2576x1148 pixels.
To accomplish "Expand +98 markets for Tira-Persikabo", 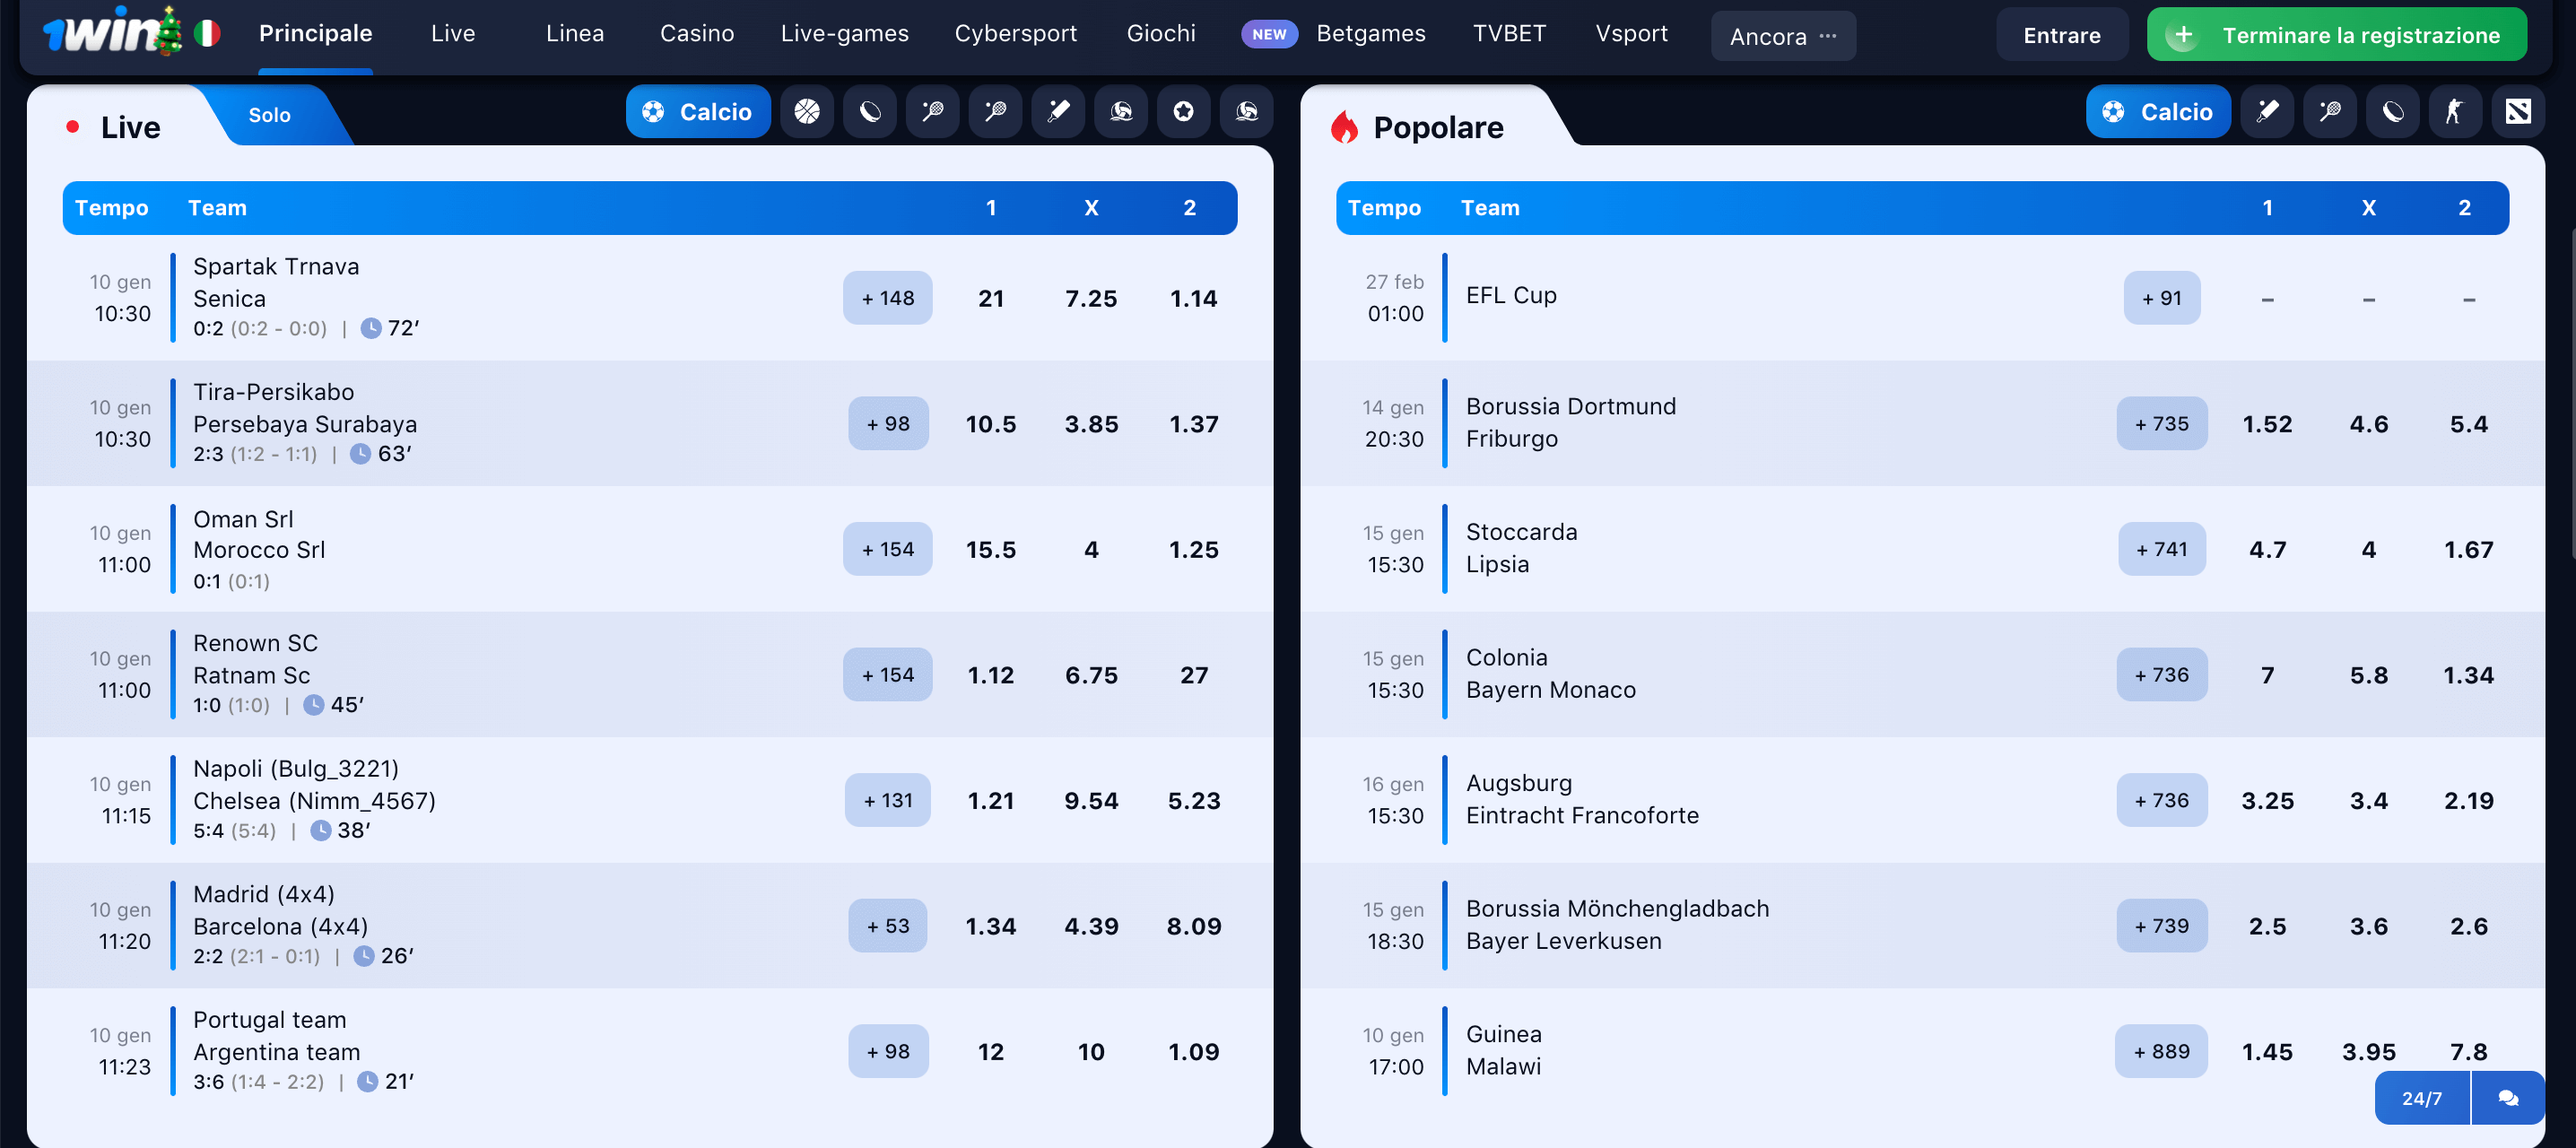I will pos(888,423).
